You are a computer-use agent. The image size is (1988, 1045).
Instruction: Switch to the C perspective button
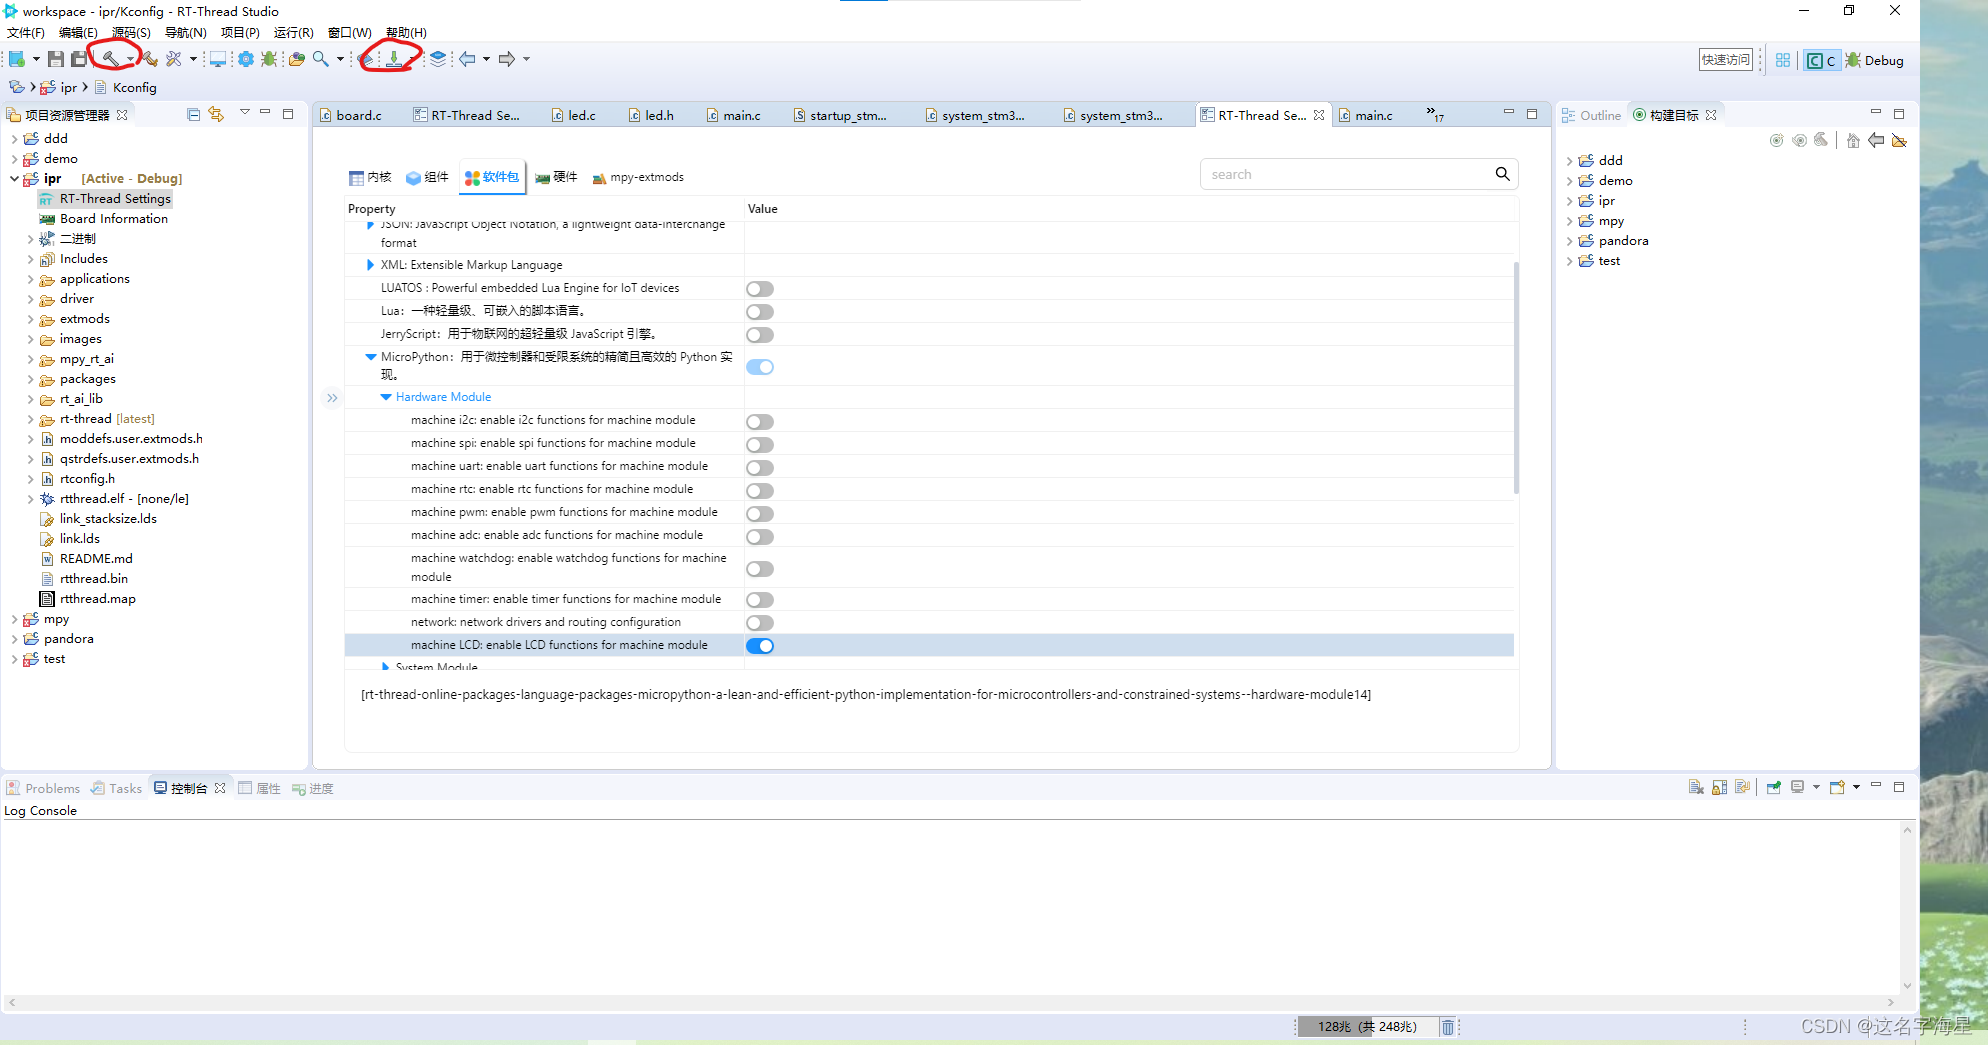[x=1821, y=60]
